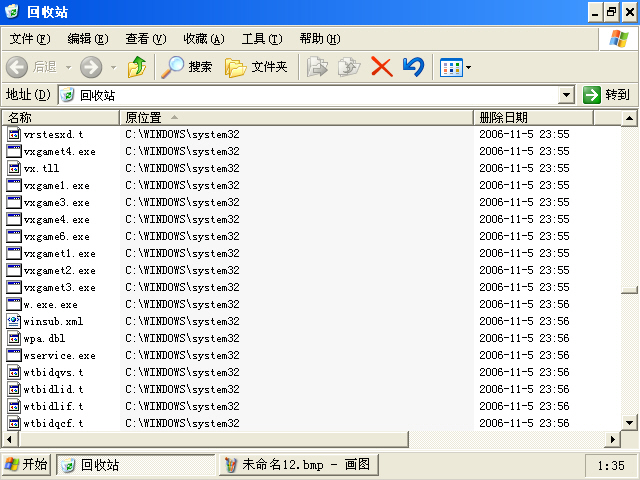Click the vertical scrollbar up arrow
640x480 pixels.
coord(629,118)
